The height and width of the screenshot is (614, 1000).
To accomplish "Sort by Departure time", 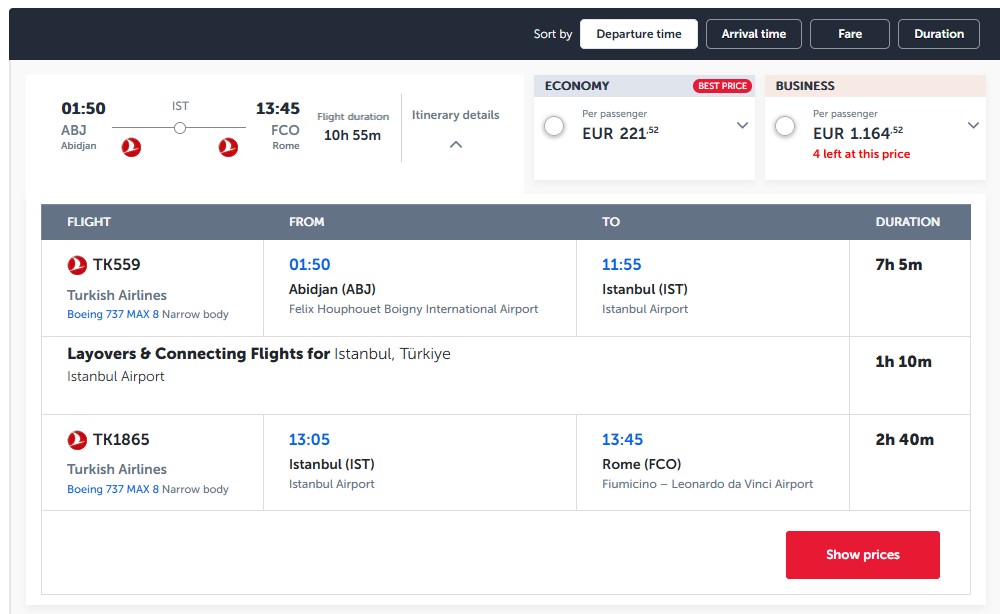I will click(x=638, y=34).
